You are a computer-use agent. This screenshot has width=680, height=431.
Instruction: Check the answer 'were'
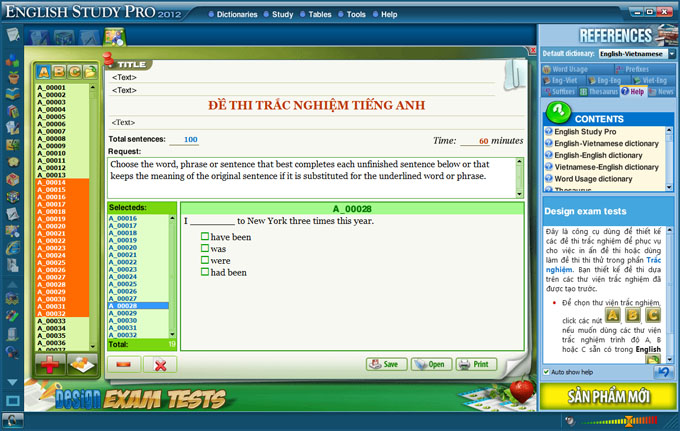205,260
